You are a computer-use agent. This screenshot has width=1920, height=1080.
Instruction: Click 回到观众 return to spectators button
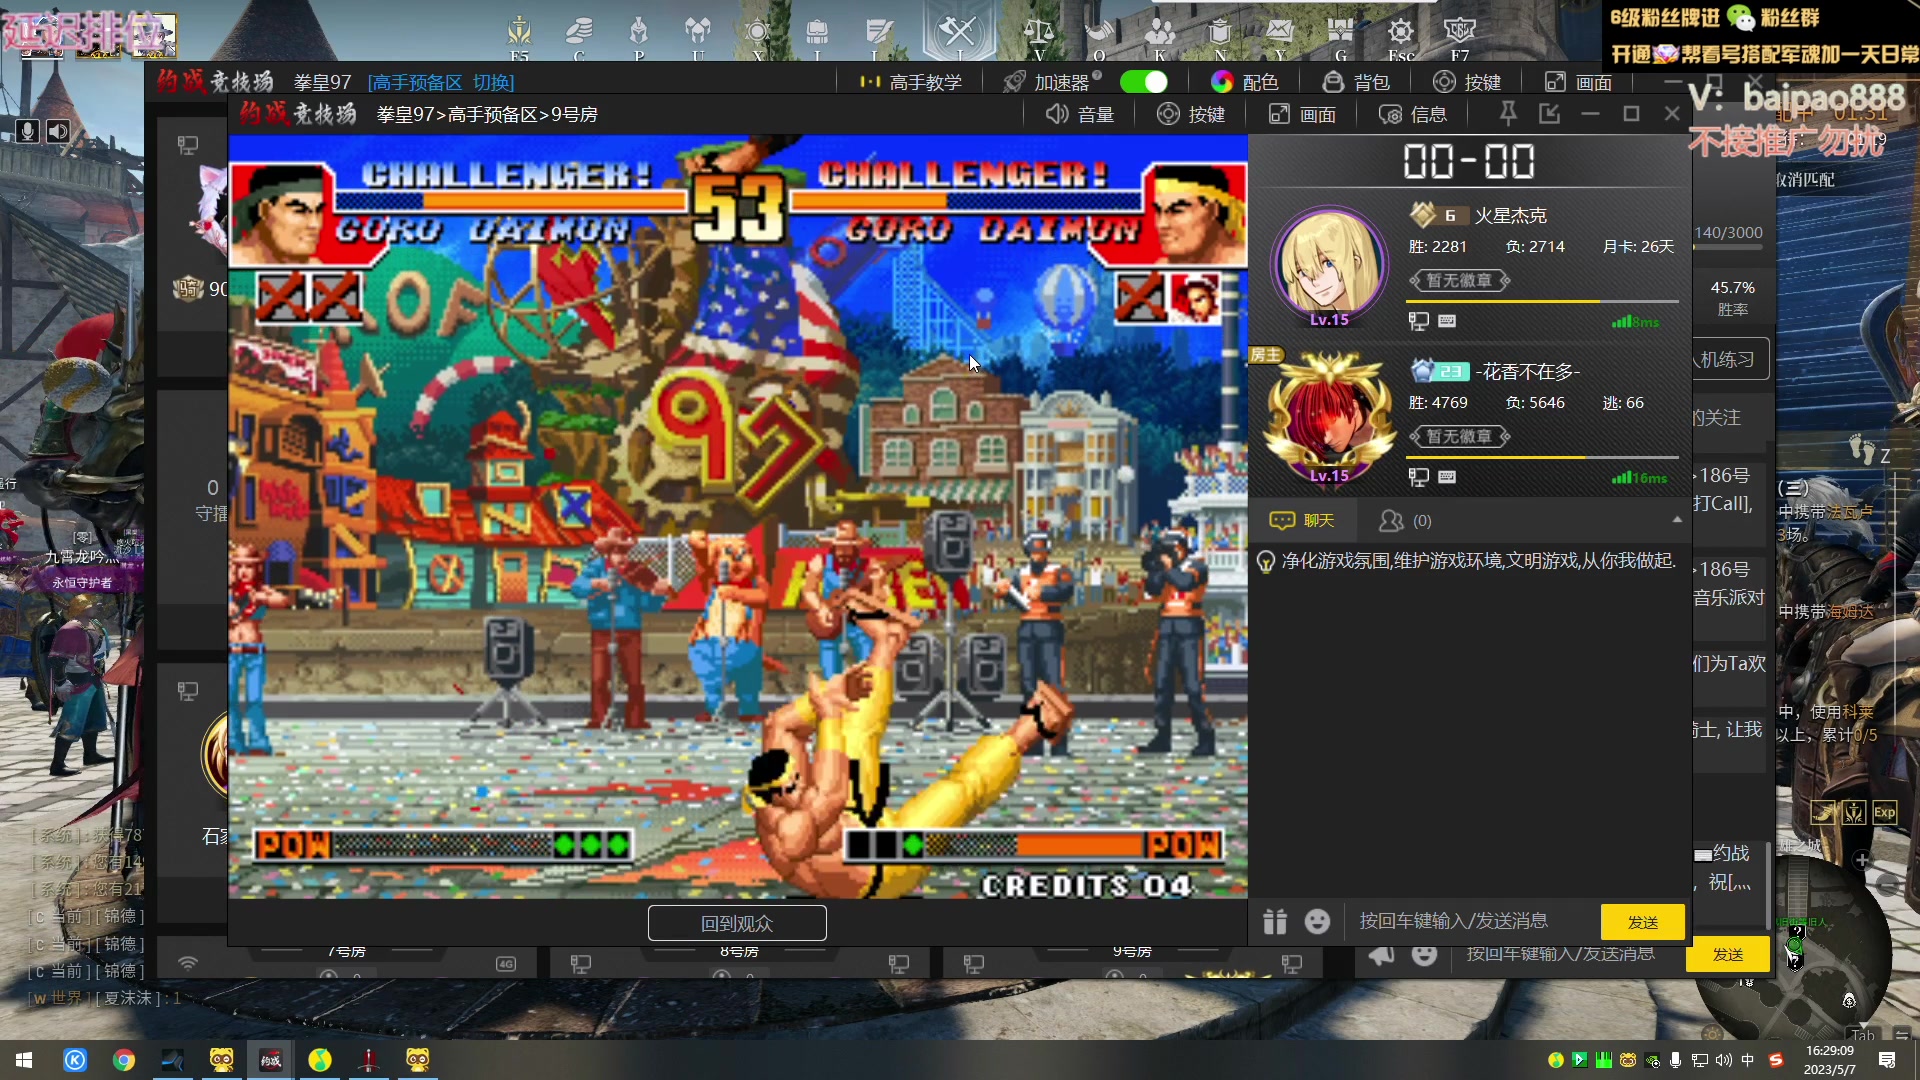tap(737, 923)
